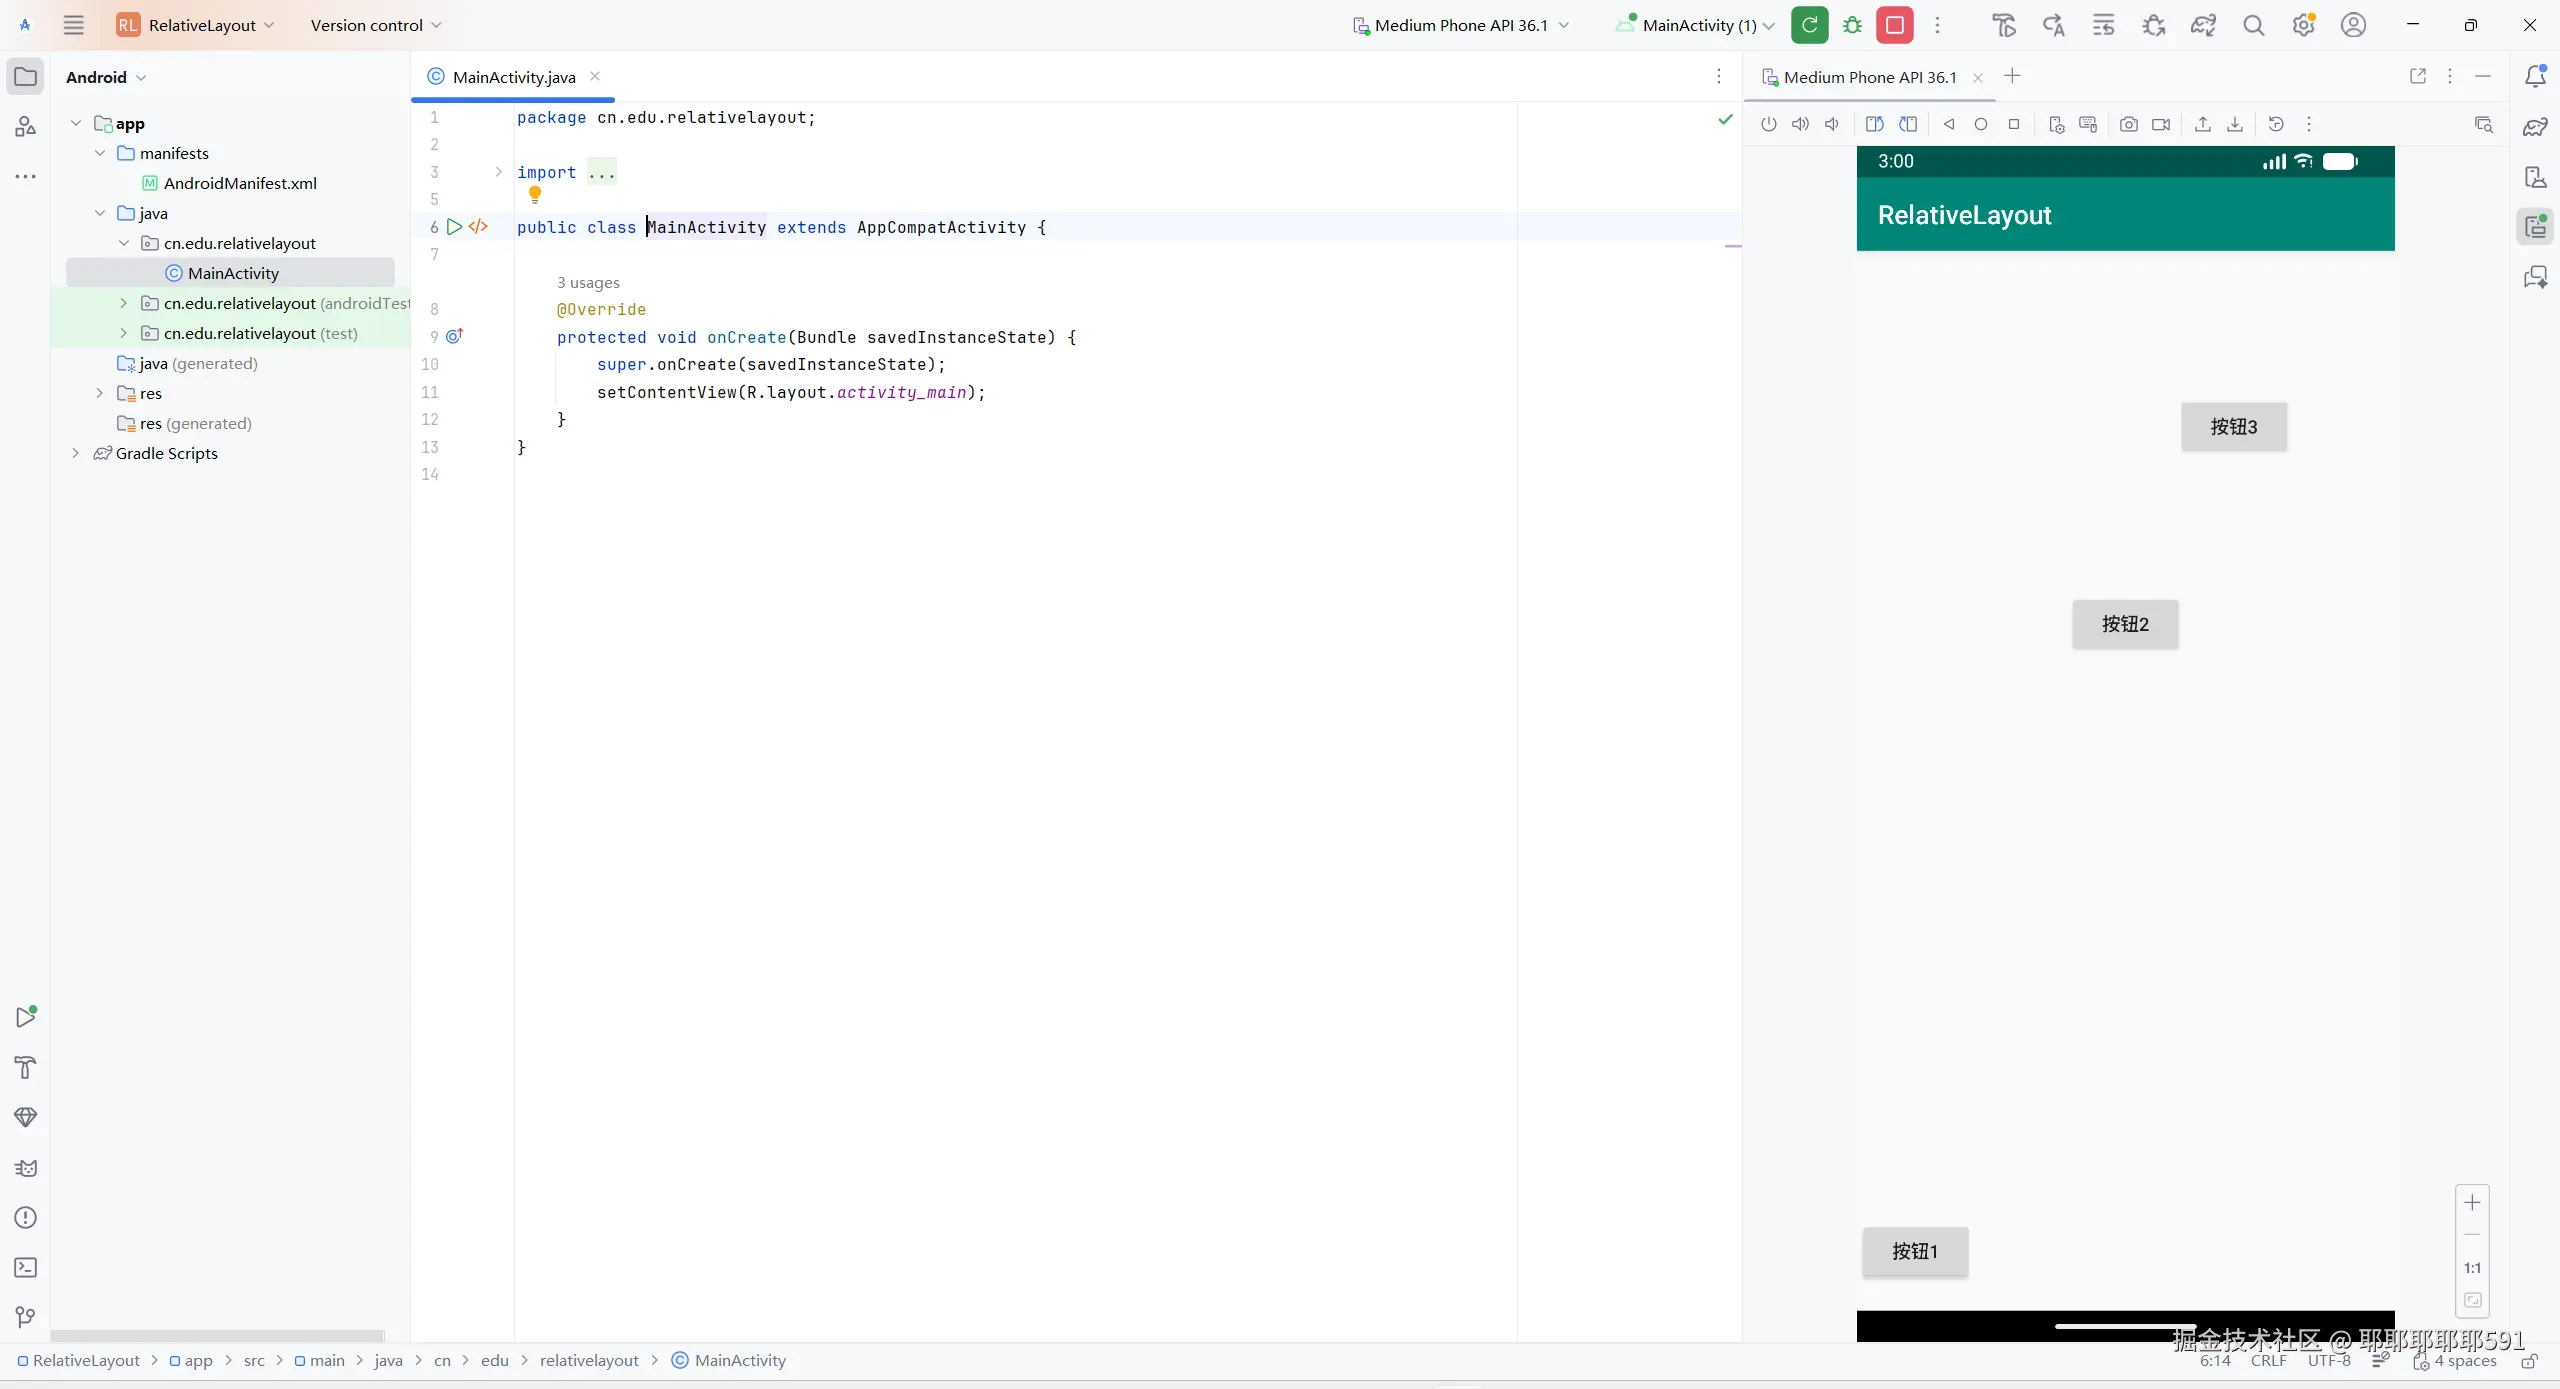Toggle the Running Devices tool window

click(2535, 227)
